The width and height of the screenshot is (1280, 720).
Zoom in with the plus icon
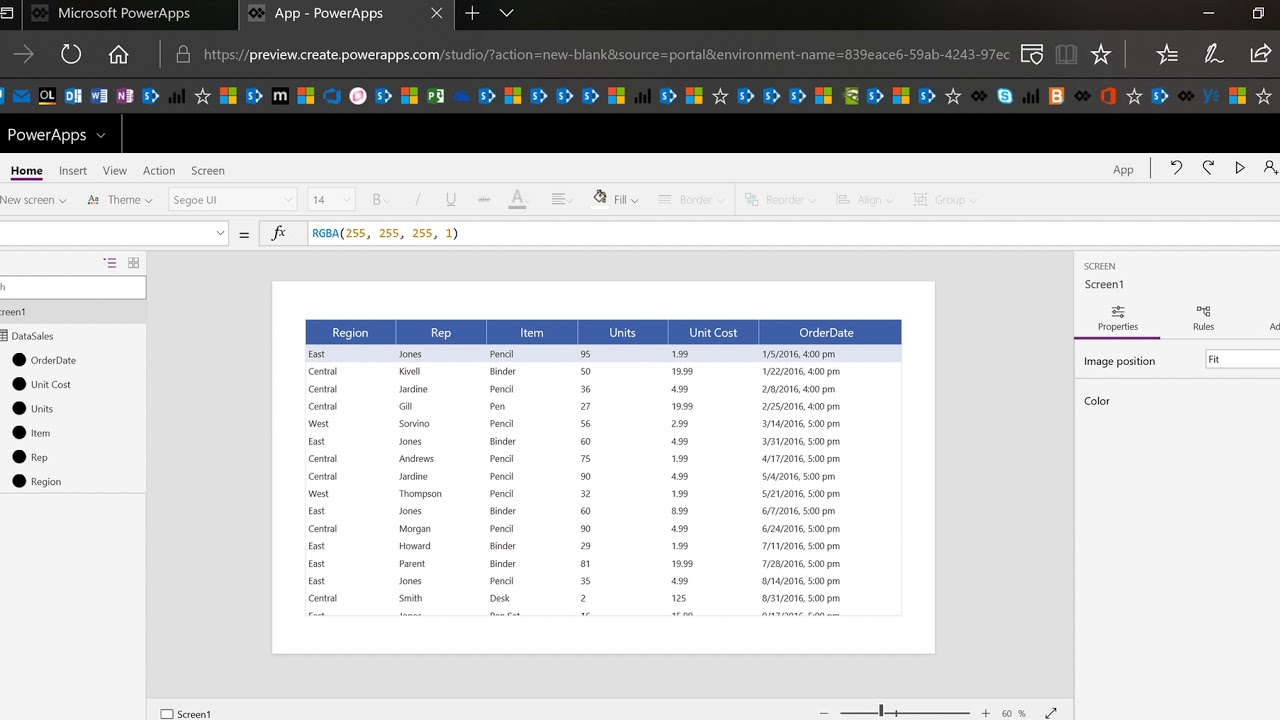click(985, 713)
